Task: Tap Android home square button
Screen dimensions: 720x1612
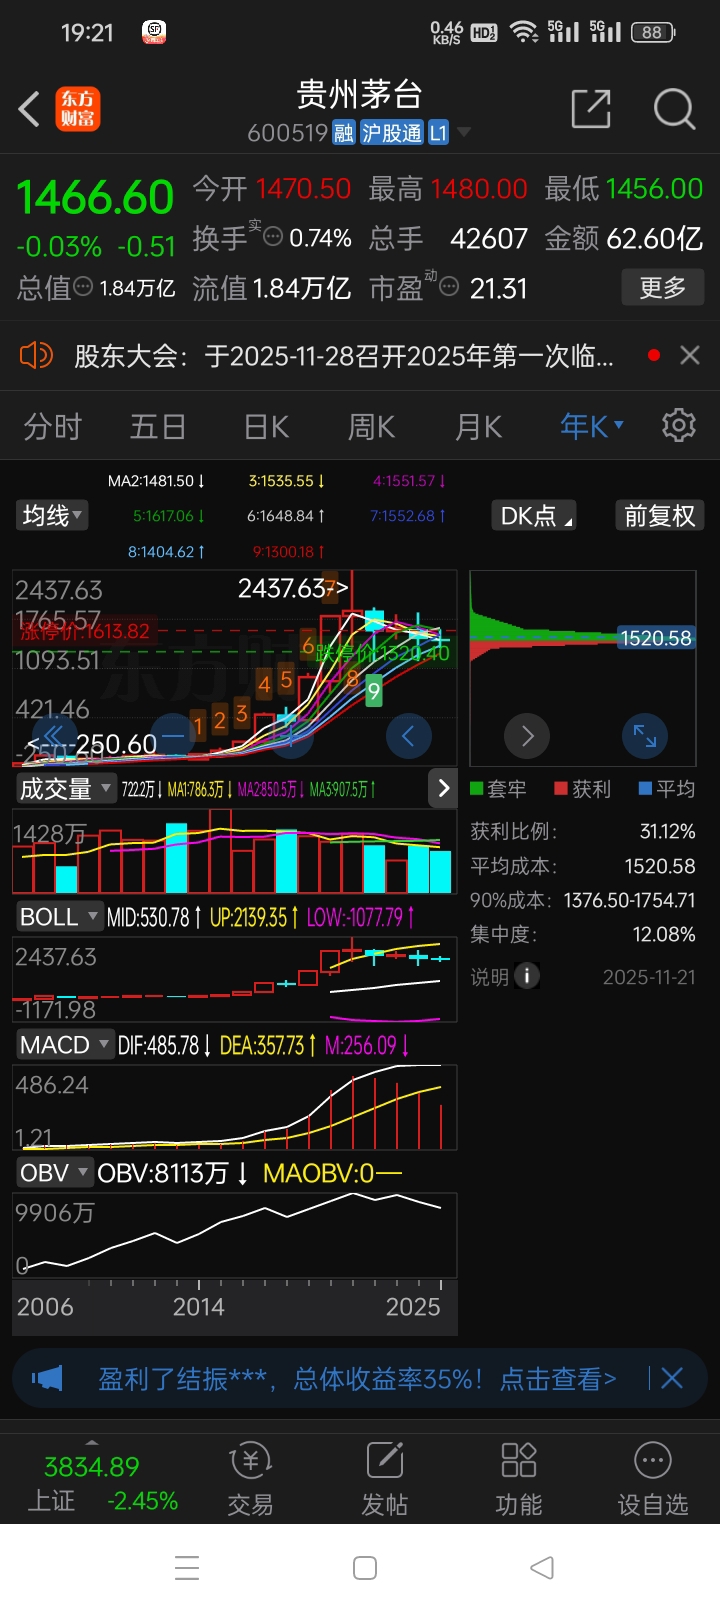Action: point(365,1567)
